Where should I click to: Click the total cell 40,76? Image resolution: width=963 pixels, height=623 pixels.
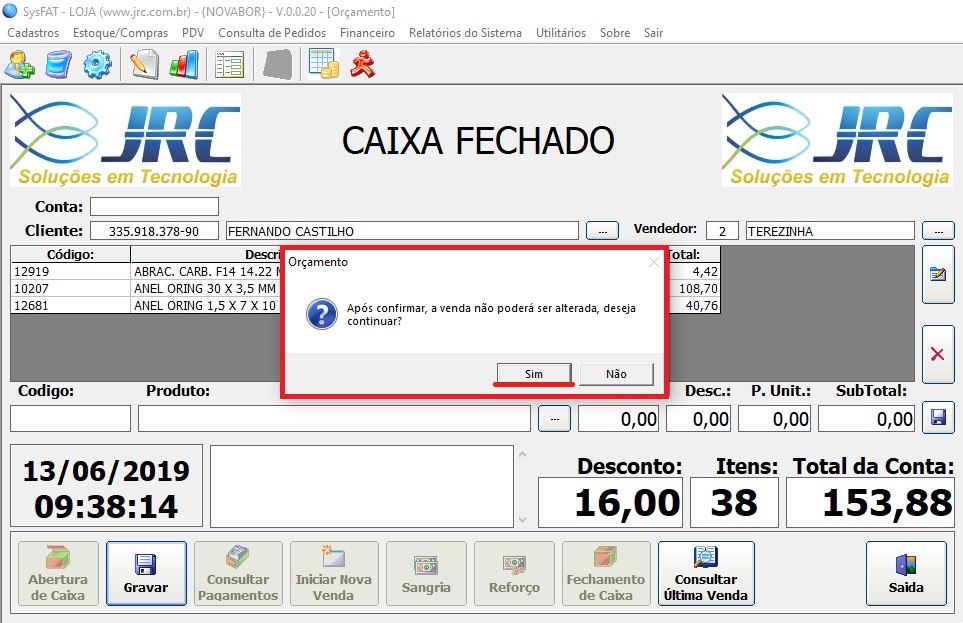pos(695,305)
